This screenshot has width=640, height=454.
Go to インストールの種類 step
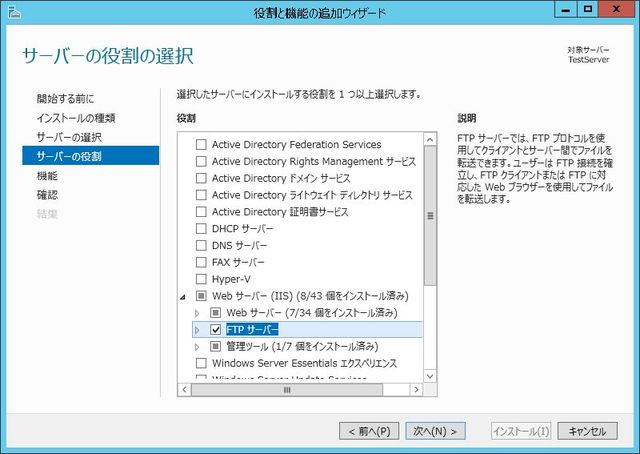pos(76,118)
